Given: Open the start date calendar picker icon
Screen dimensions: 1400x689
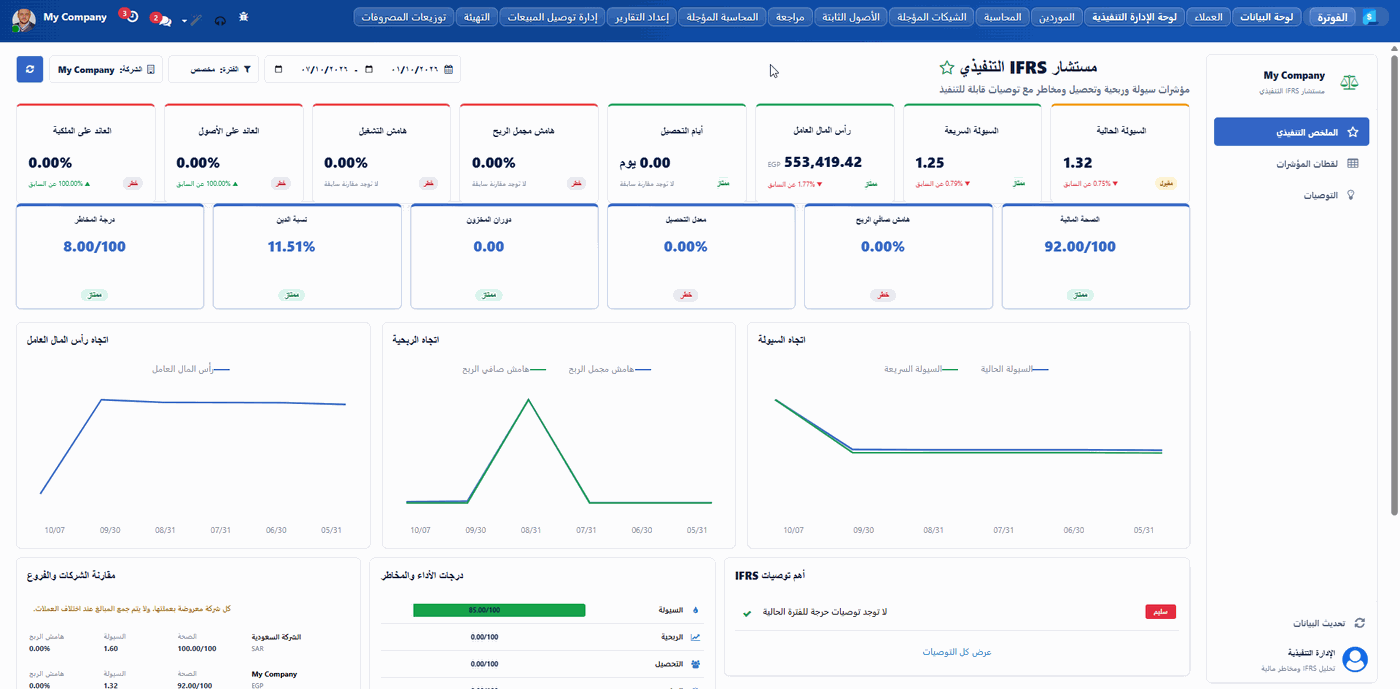Looking at the screenshot, I should [369, 69].
